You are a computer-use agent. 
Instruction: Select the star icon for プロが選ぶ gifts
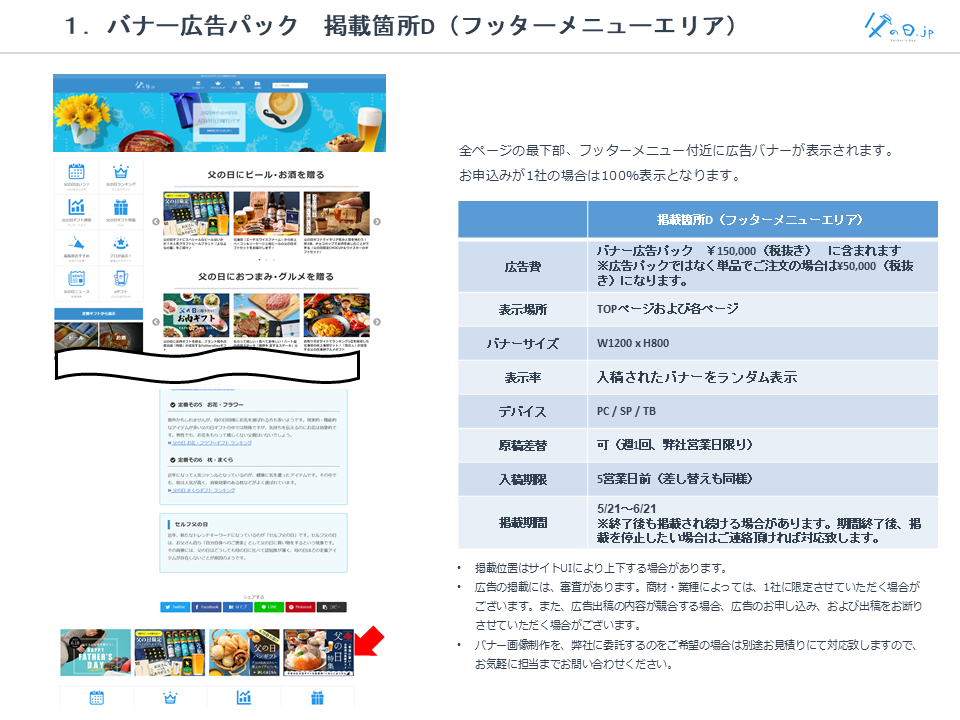pyautogui.click(x=120, y=243)
